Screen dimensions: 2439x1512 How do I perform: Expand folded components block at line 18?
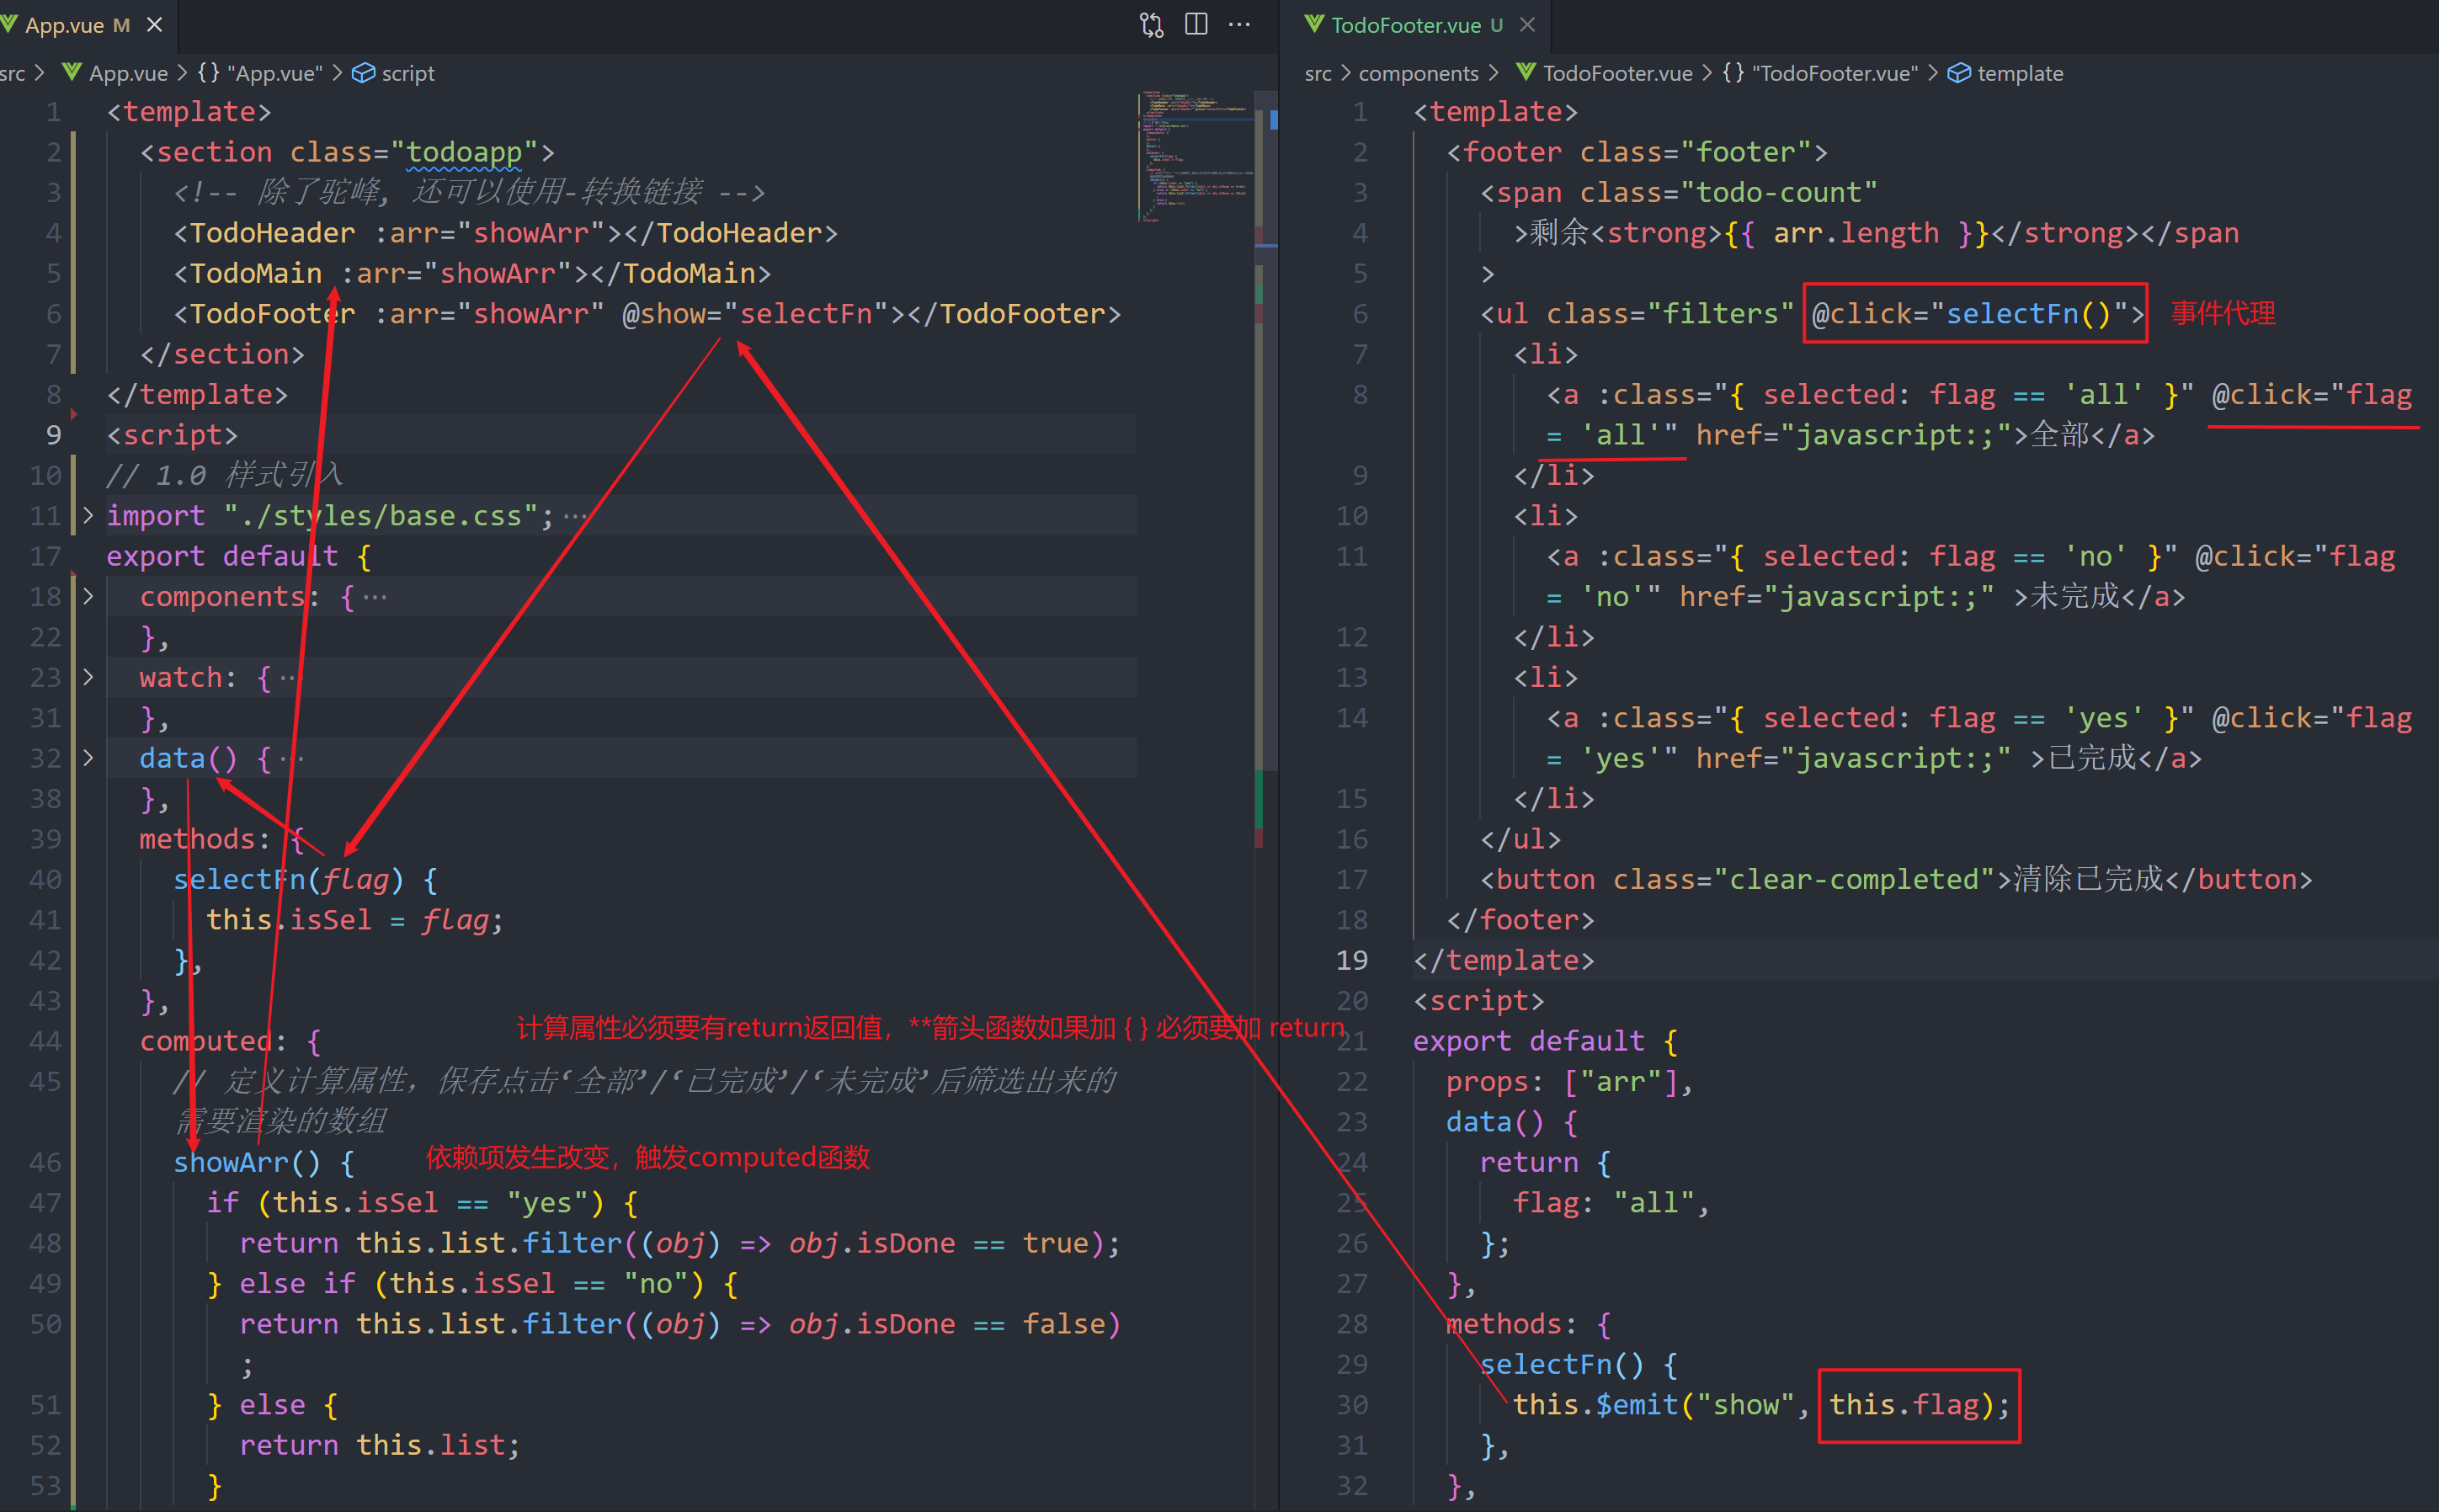pyautogui.click(x=88, y=596)
